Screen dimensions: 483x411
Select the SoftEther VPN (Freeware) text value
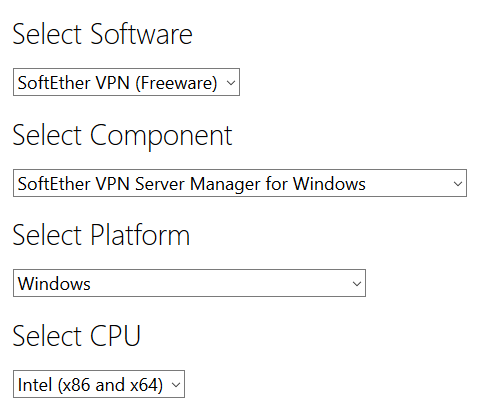point(117,83)
